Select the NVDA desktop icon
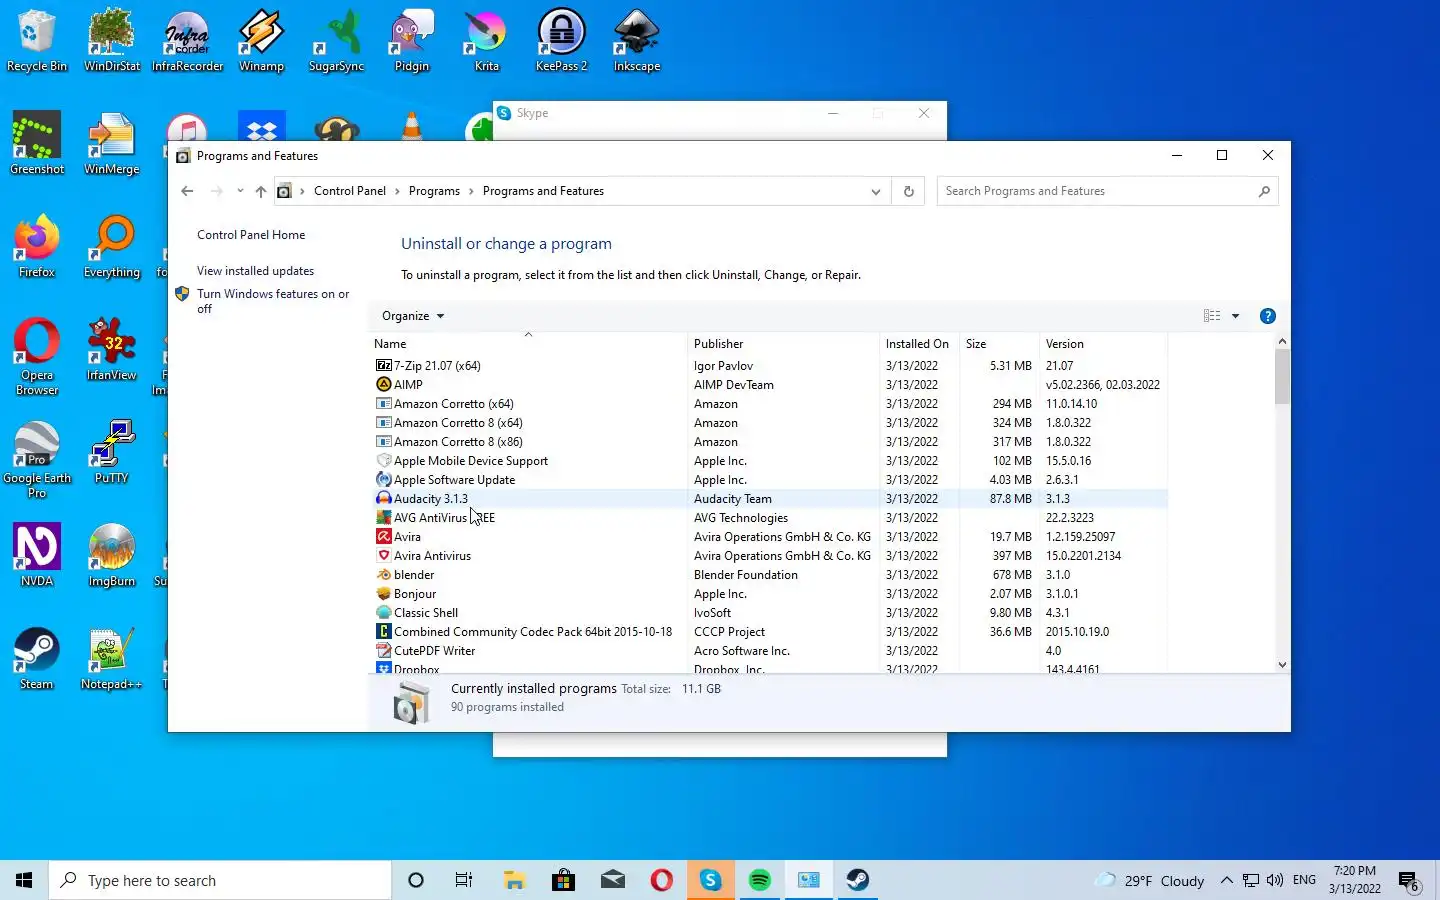Image resolution: width=1440 pixels, height=900 pixels. (x=37, y=556)
